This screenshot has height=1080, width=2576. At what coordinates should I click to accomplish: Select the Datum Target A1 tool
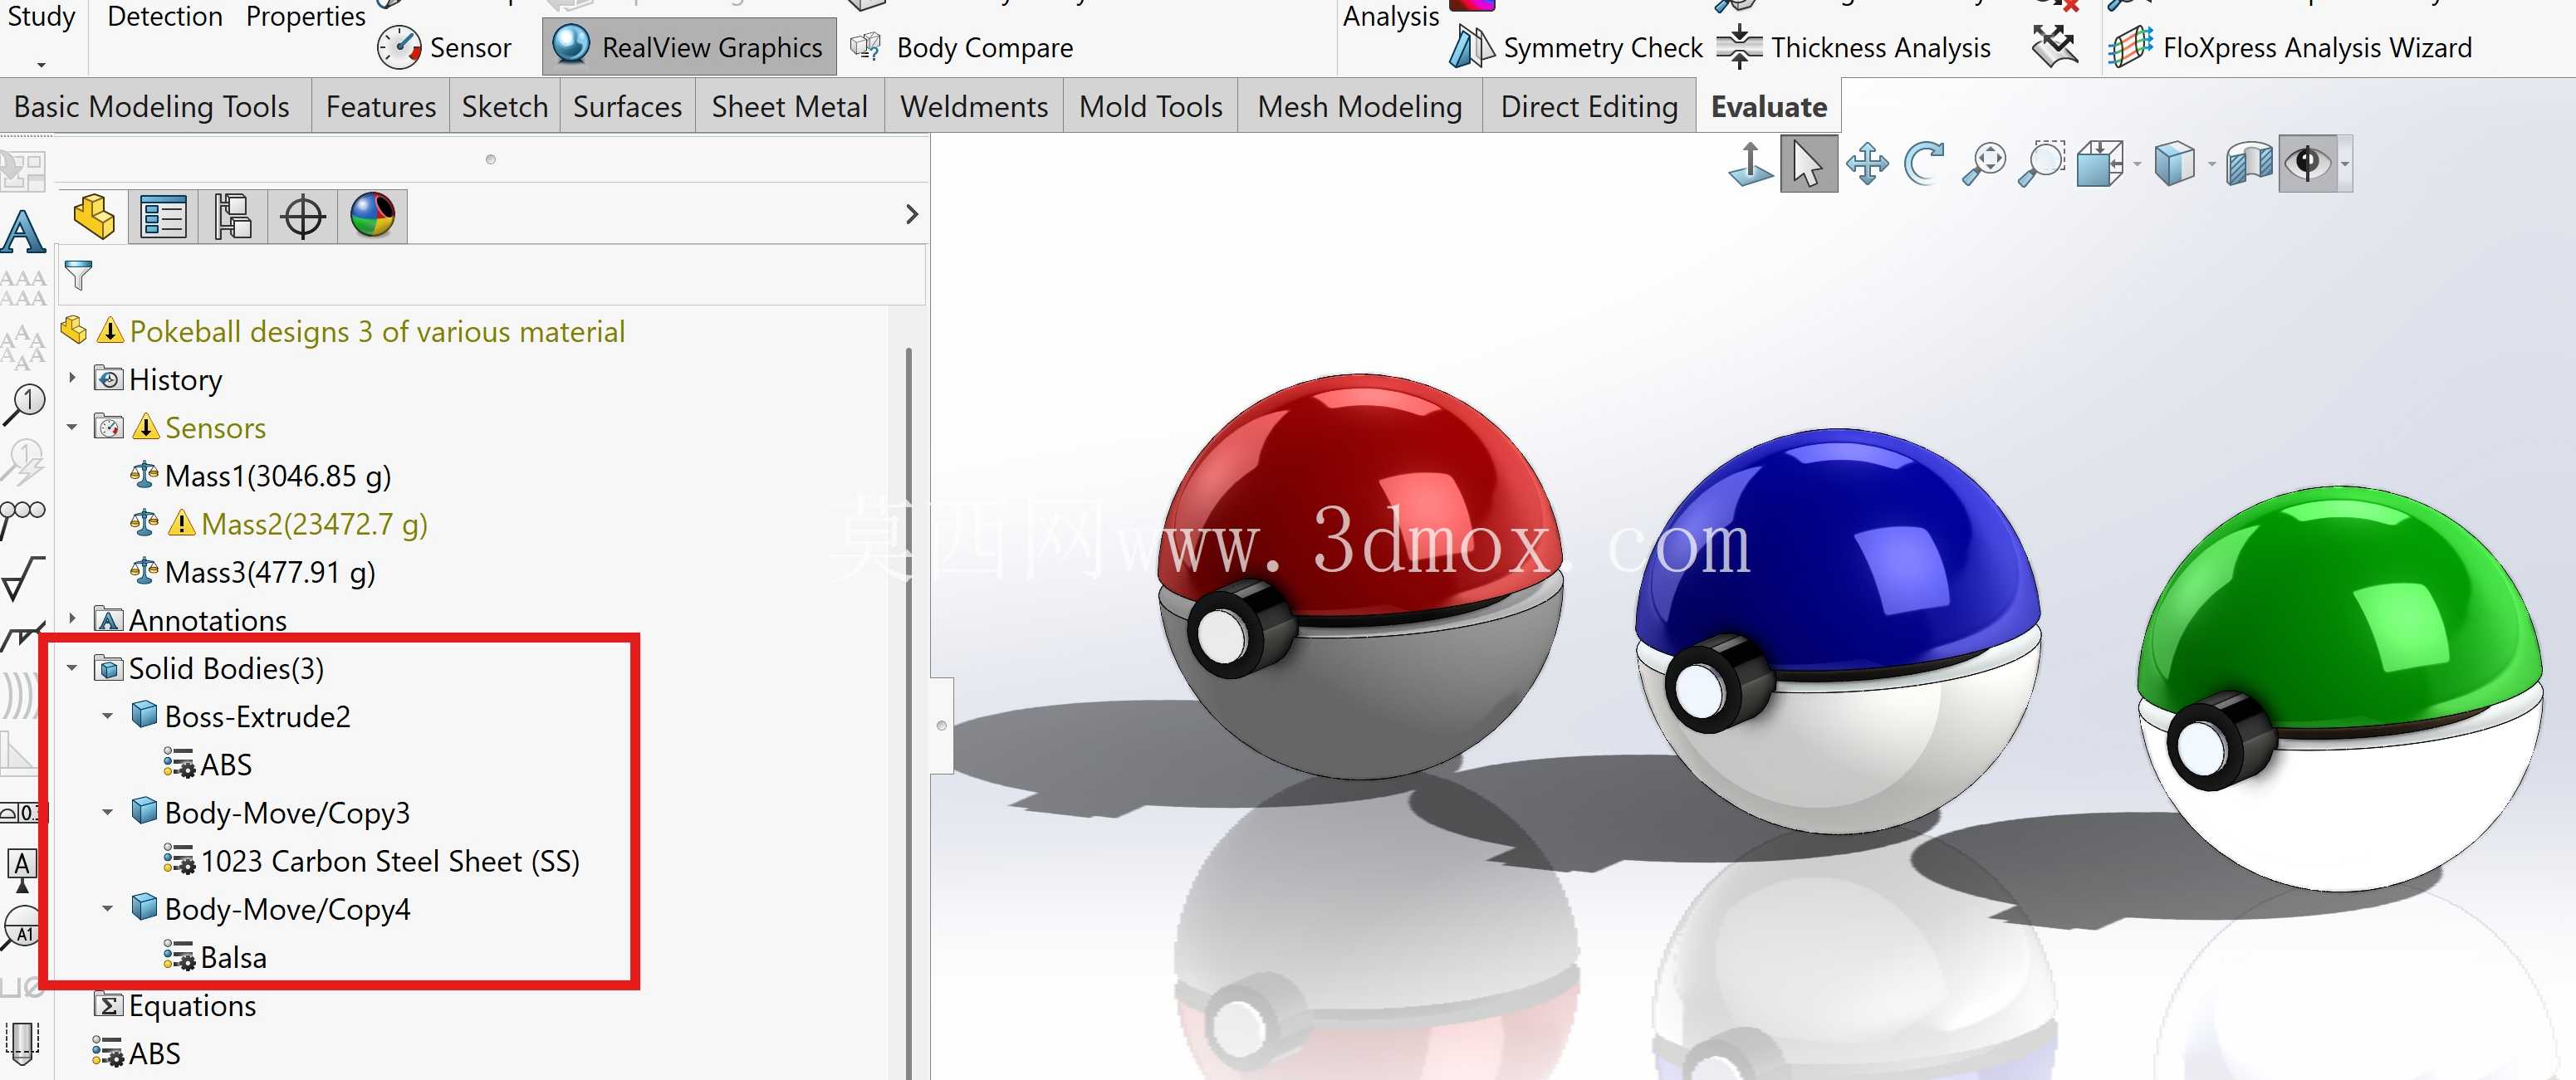point(22,929)
